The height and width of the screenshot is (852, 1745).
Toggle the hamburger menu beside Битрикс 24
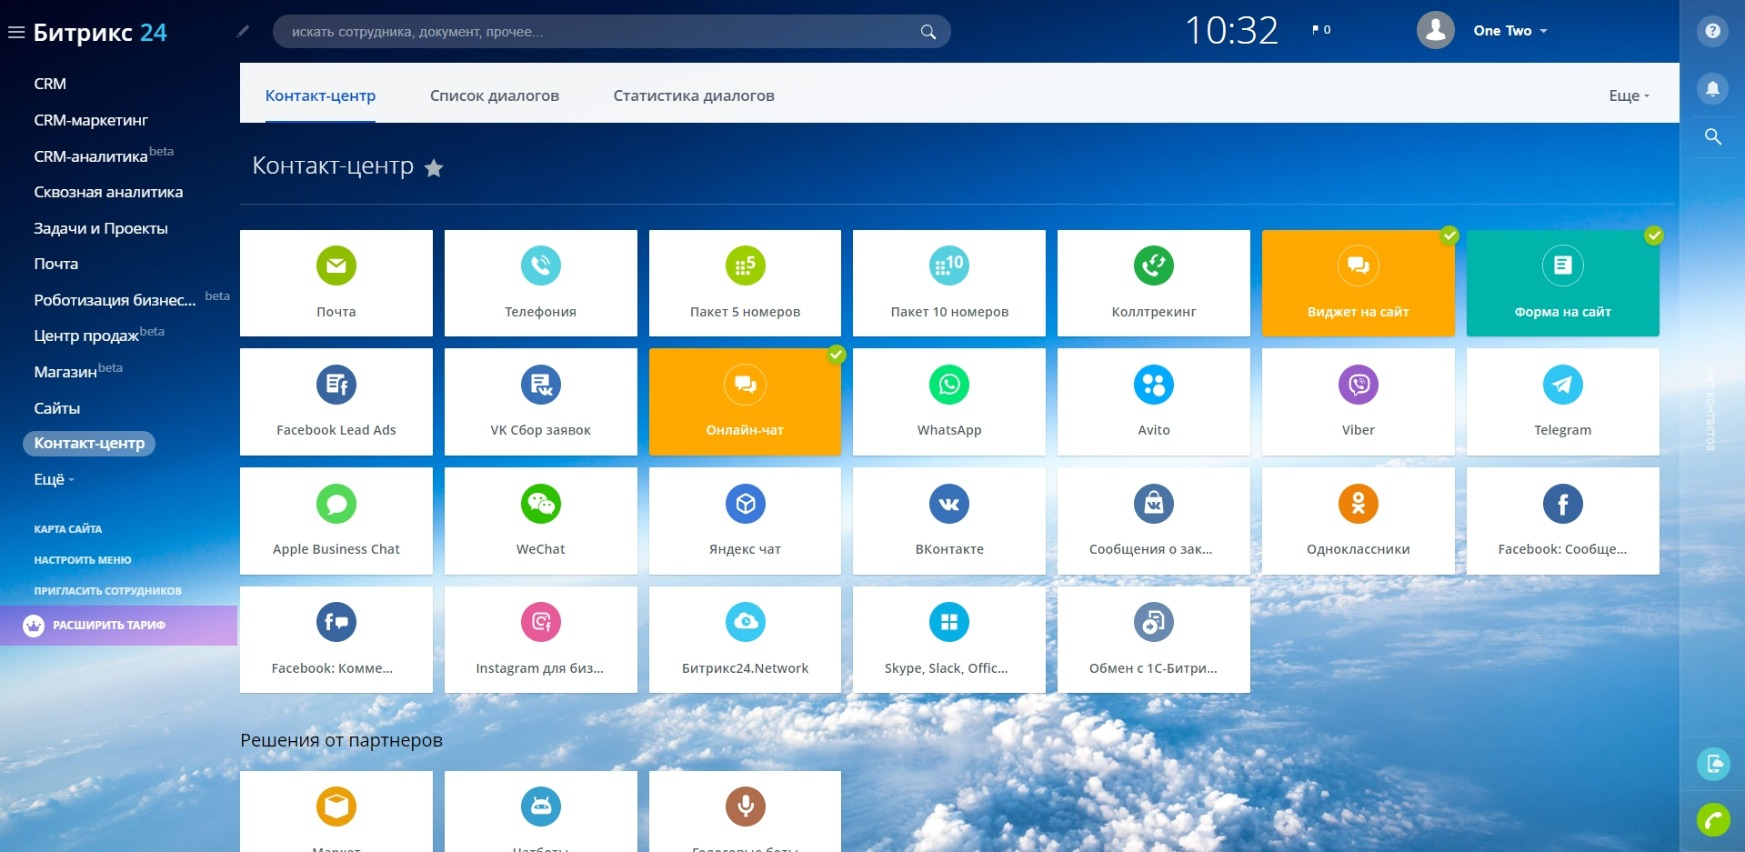pos(16,32)
